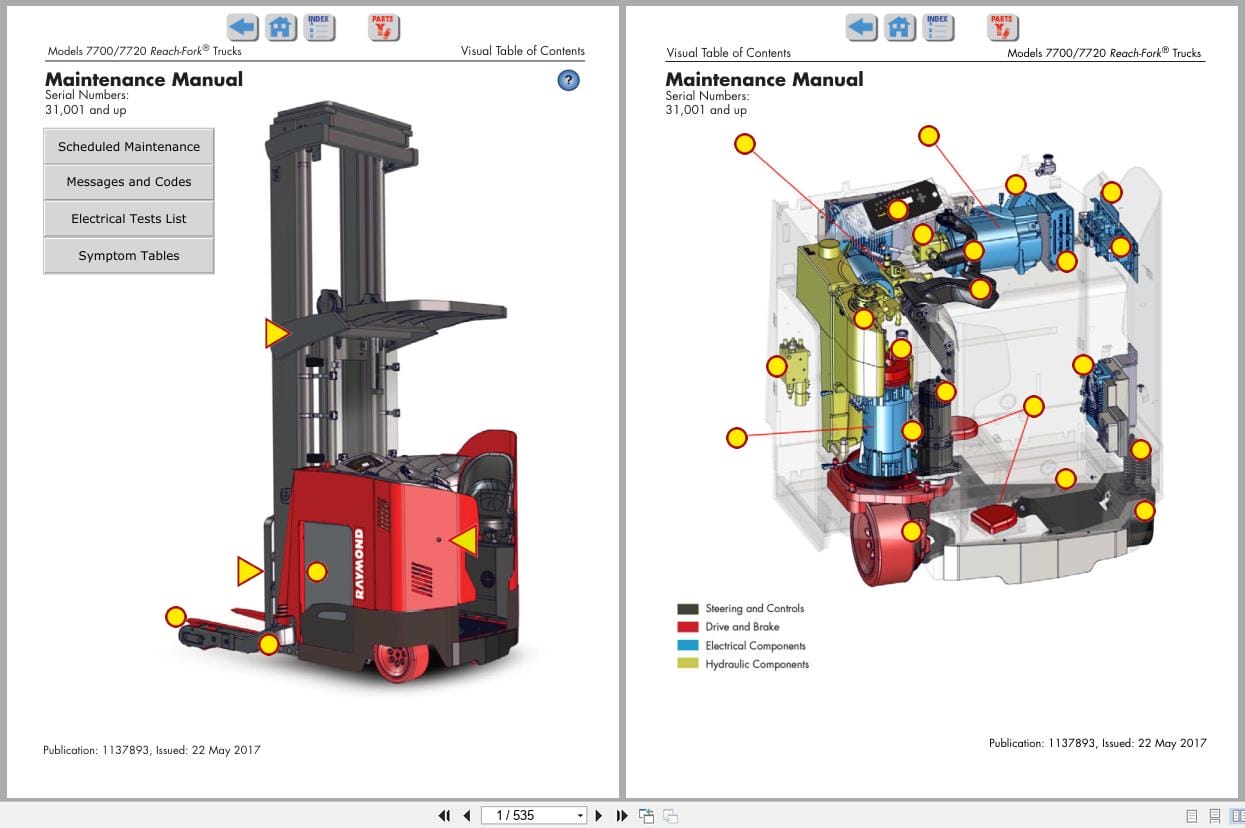Screen dimensions: 1245x828
Task: Click the Drive and Brake legend label
Action: click(742, 627)
